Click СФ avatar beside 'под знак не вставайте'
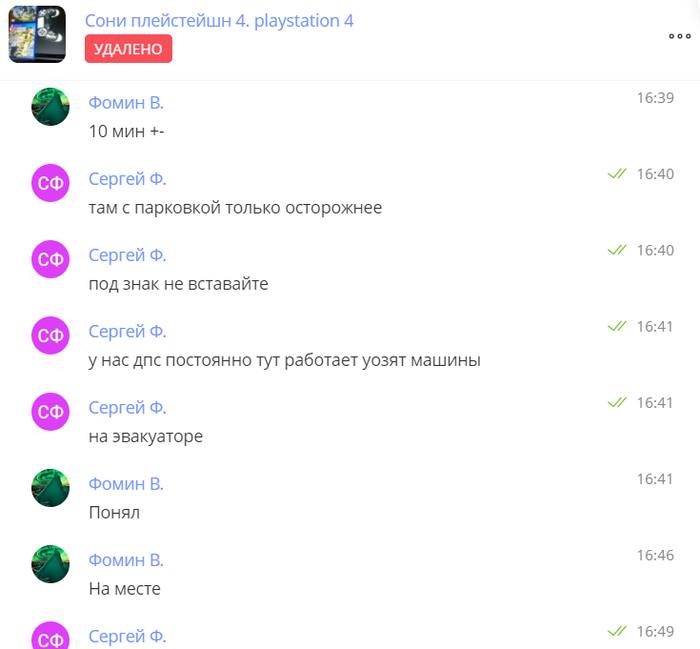The image size is (700, 649). pyautogui.click(x=50, y=259)
